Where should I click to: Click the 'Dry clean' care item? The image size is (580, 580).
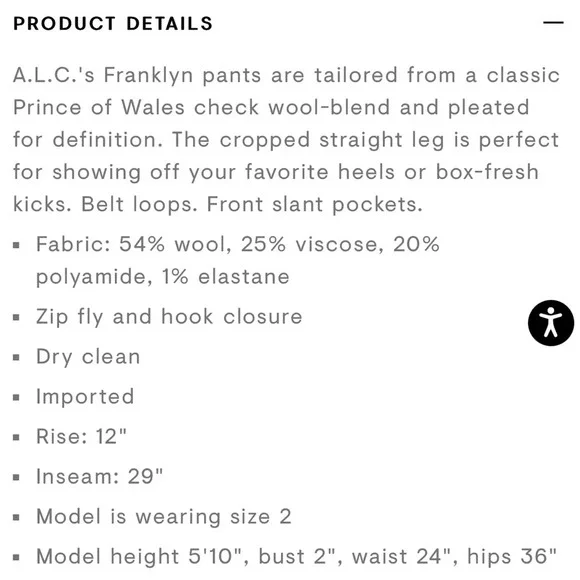[88, 357]
